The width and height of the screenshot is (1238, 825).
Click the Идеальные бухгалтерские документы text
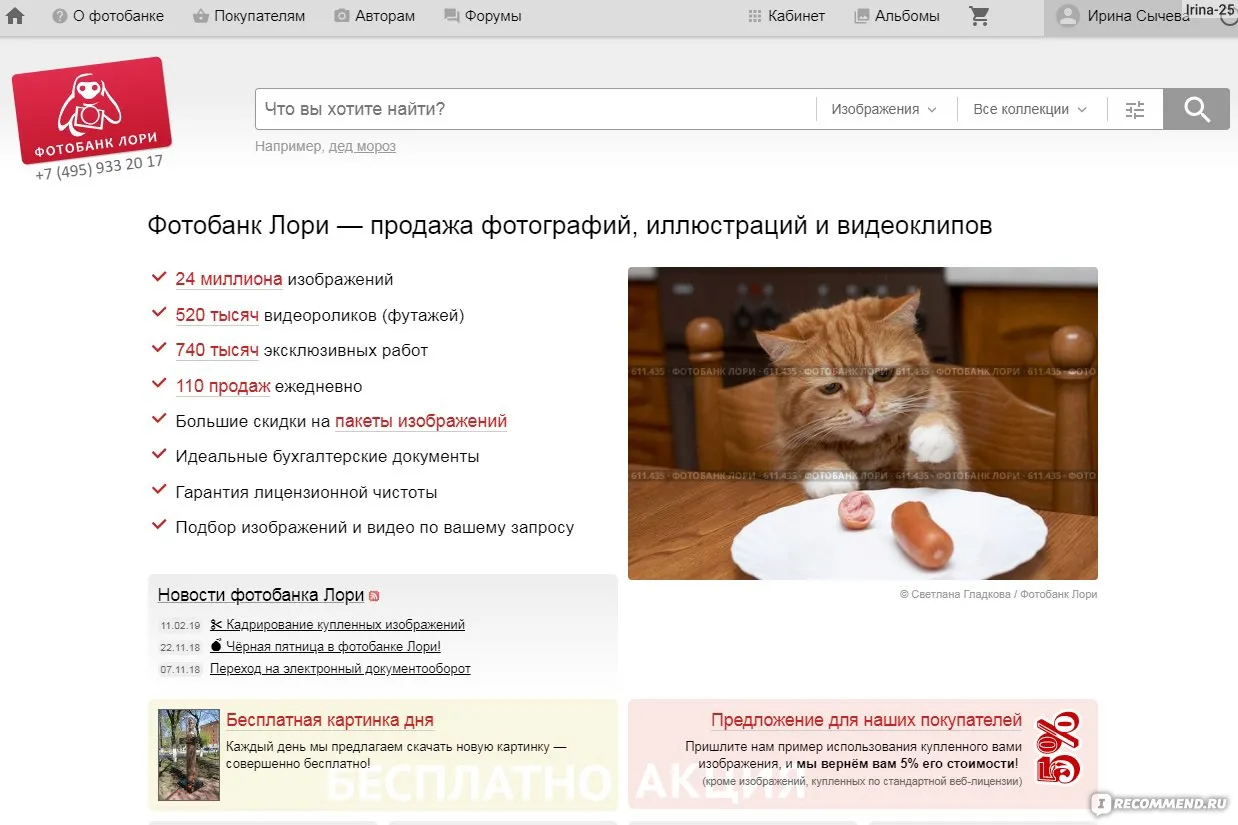[327, 457]
